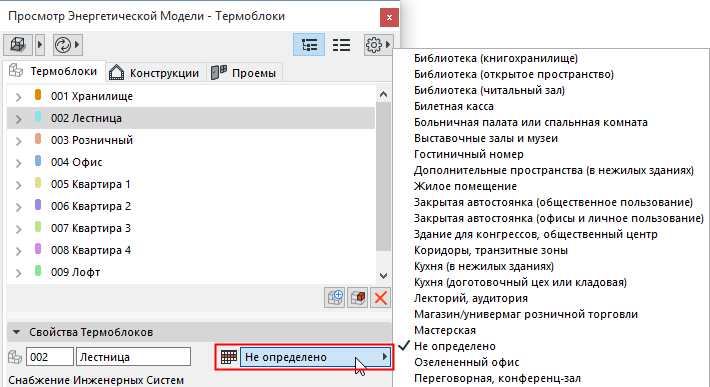
Task: Collapse the Свойства Термоблоков section
Action: click(17, 332)
